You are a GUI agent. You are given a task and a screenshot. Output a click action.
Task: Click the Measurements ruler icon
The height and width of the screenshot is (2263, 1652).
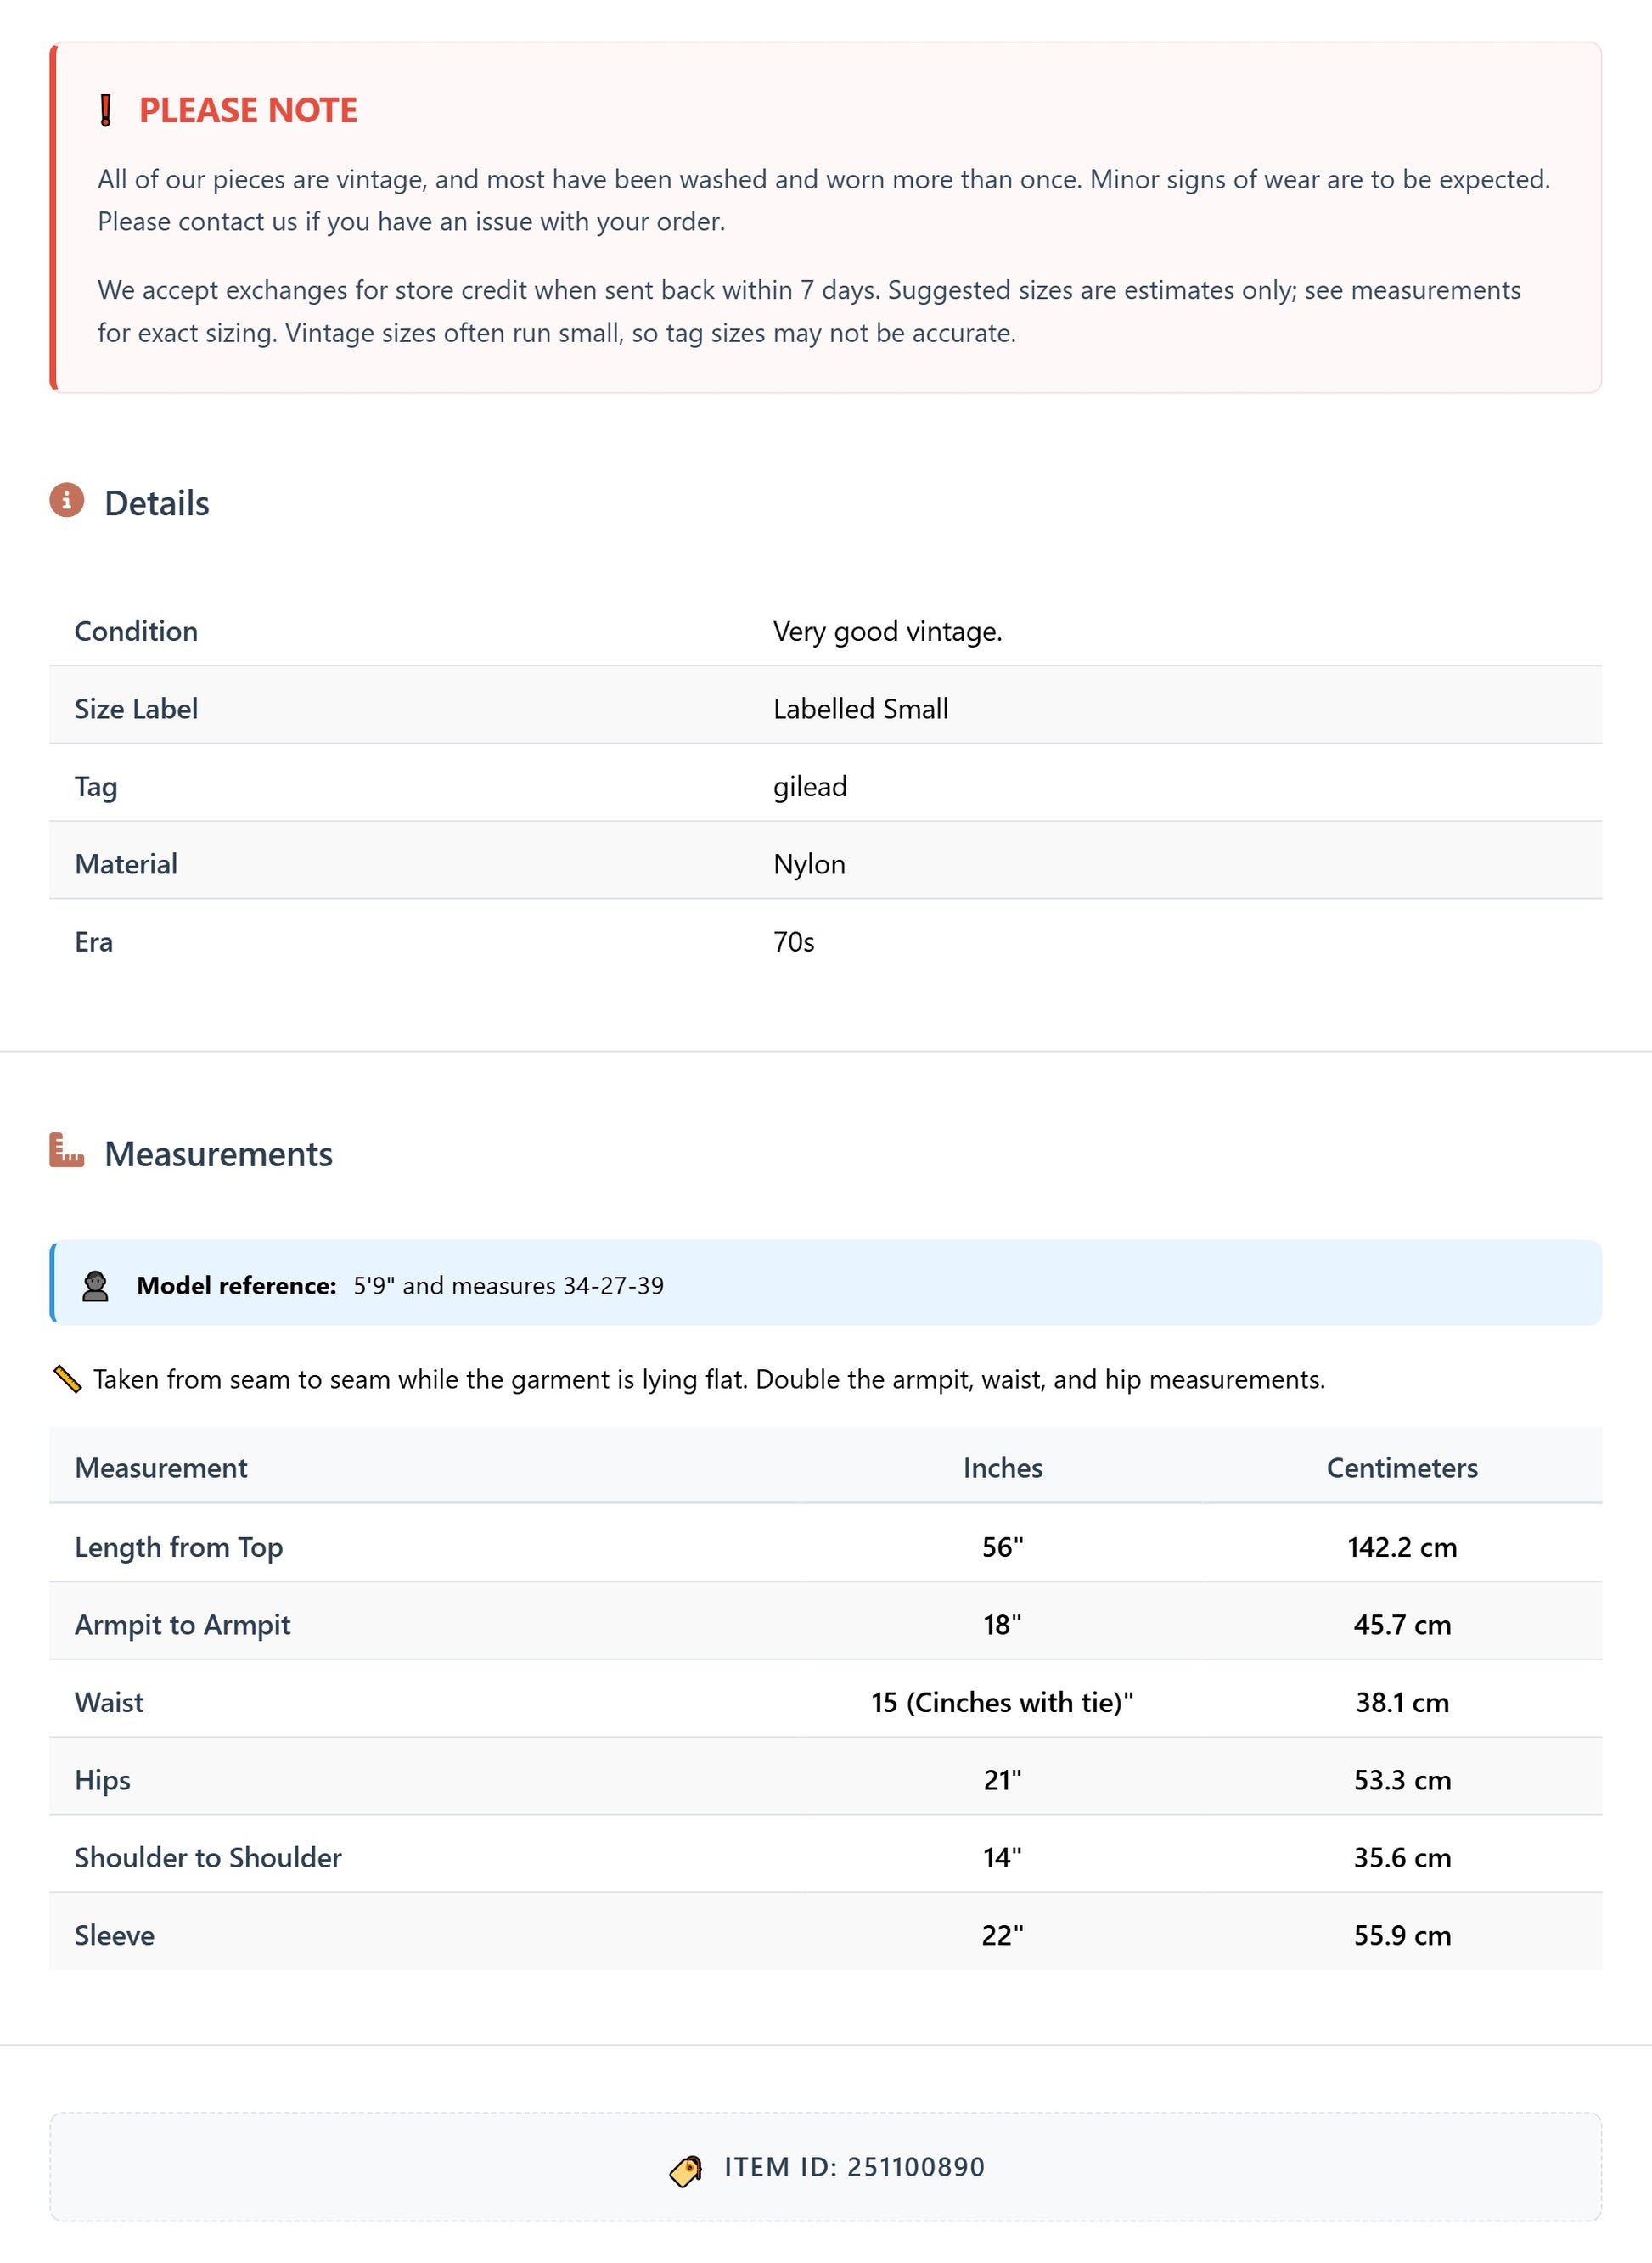coord(67,1151)
